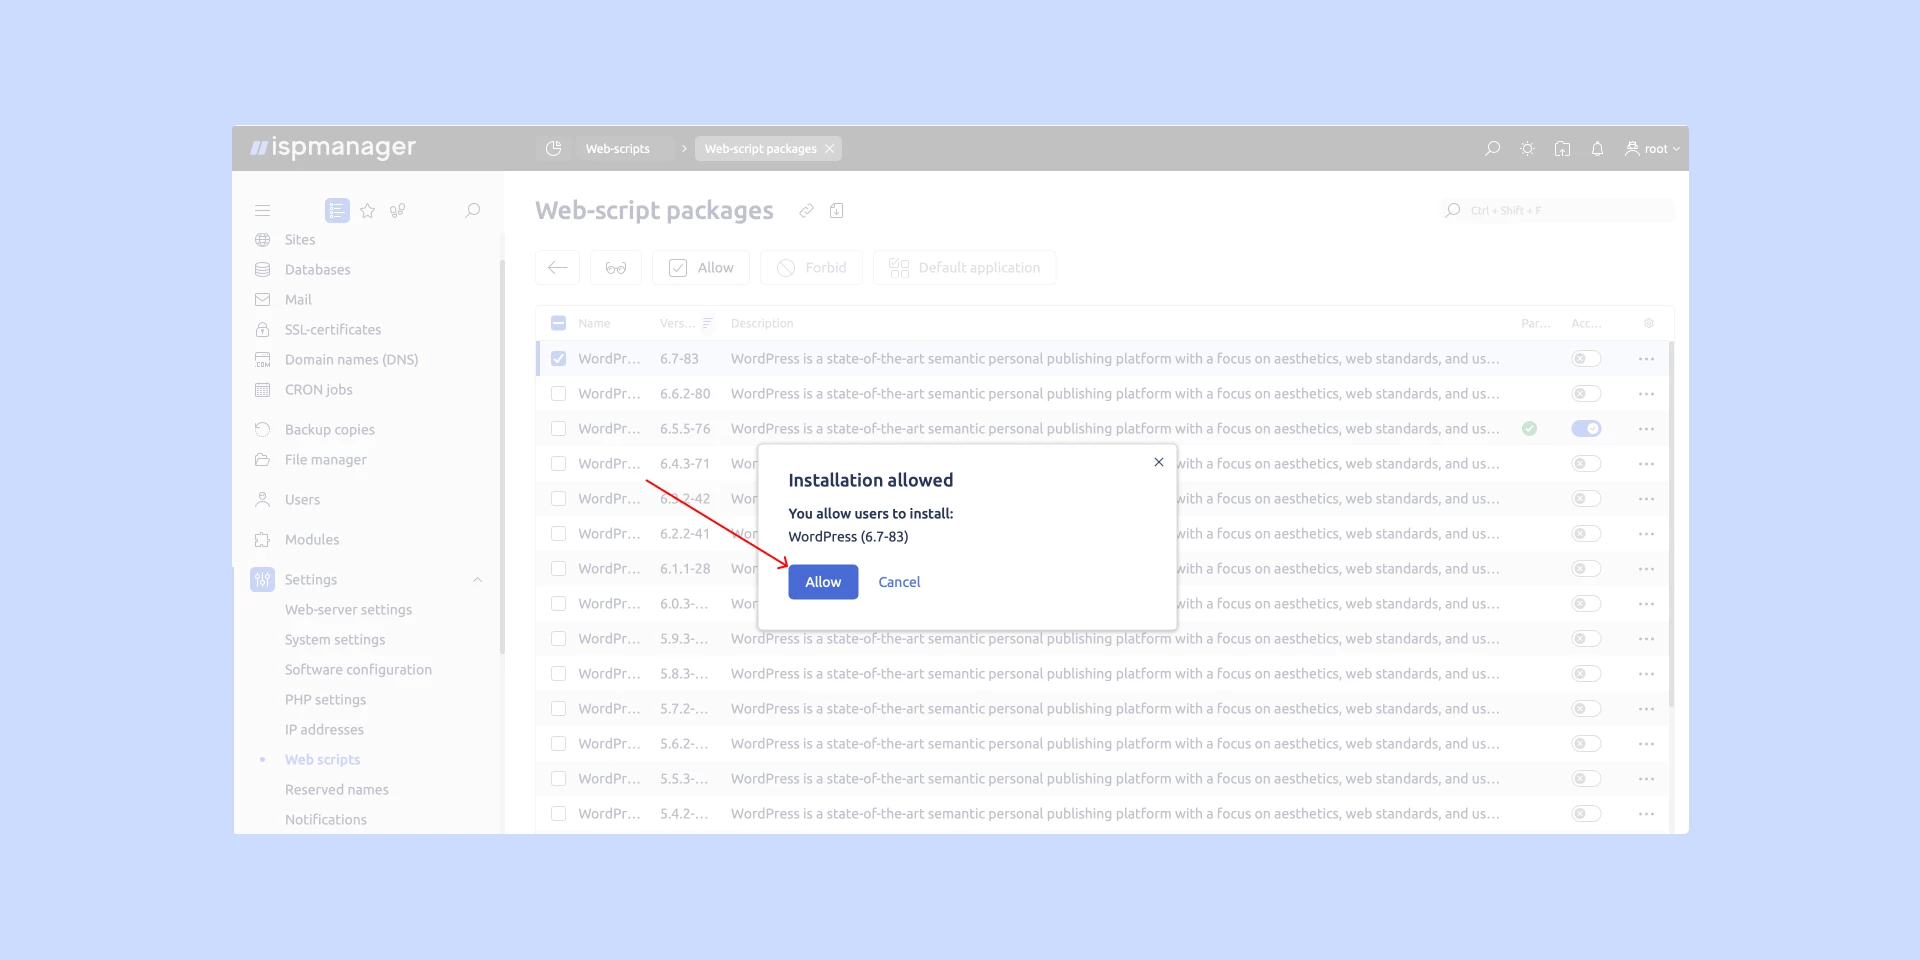This screenshot has height=960, width=1920.
Task: Click the Forbid toolbar button
Action: pyautogui.click(x=811, y=268)
